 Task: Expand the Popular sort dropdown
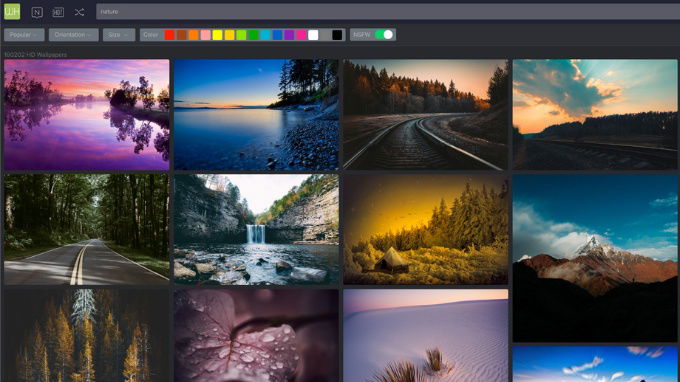(24, 35)
